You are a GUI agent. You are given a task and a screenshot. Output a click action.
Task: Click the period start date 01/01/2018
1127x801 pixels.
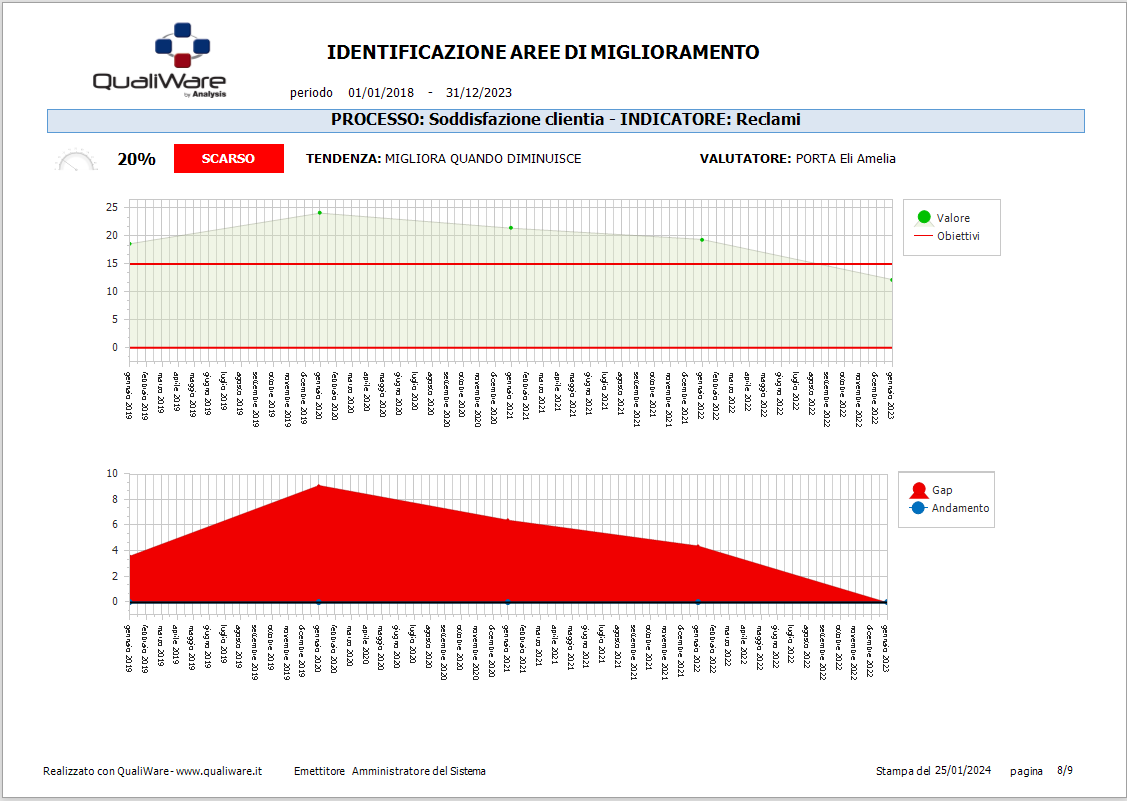point(381,93)
